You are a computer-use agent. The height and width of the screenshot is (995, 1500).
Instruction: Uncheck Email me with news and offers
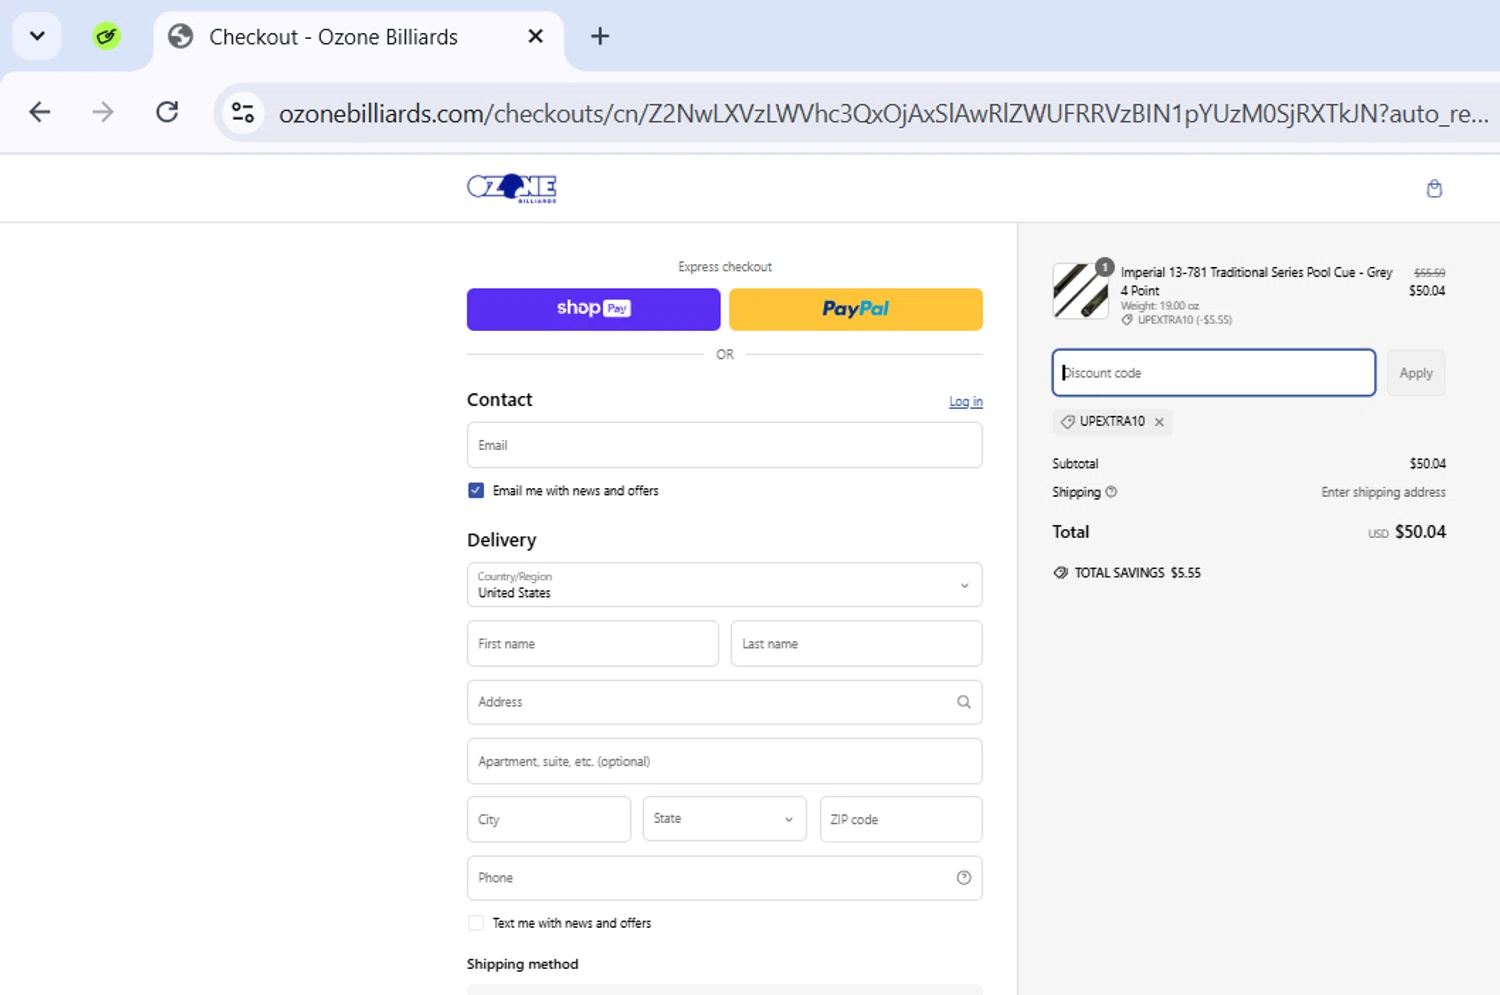point(476,491)
